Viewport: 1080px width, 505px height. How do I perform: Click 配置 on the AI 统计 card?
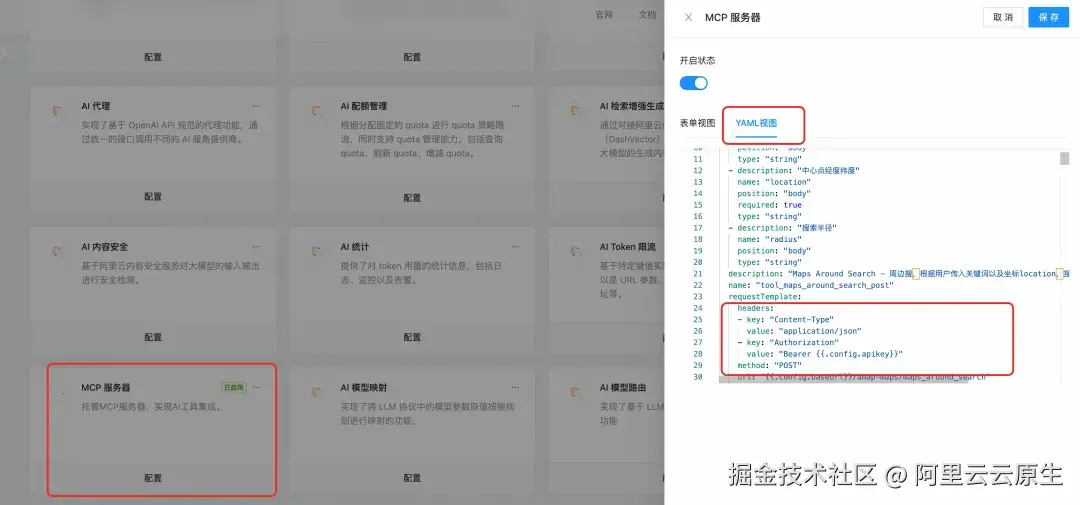point(412,337)
